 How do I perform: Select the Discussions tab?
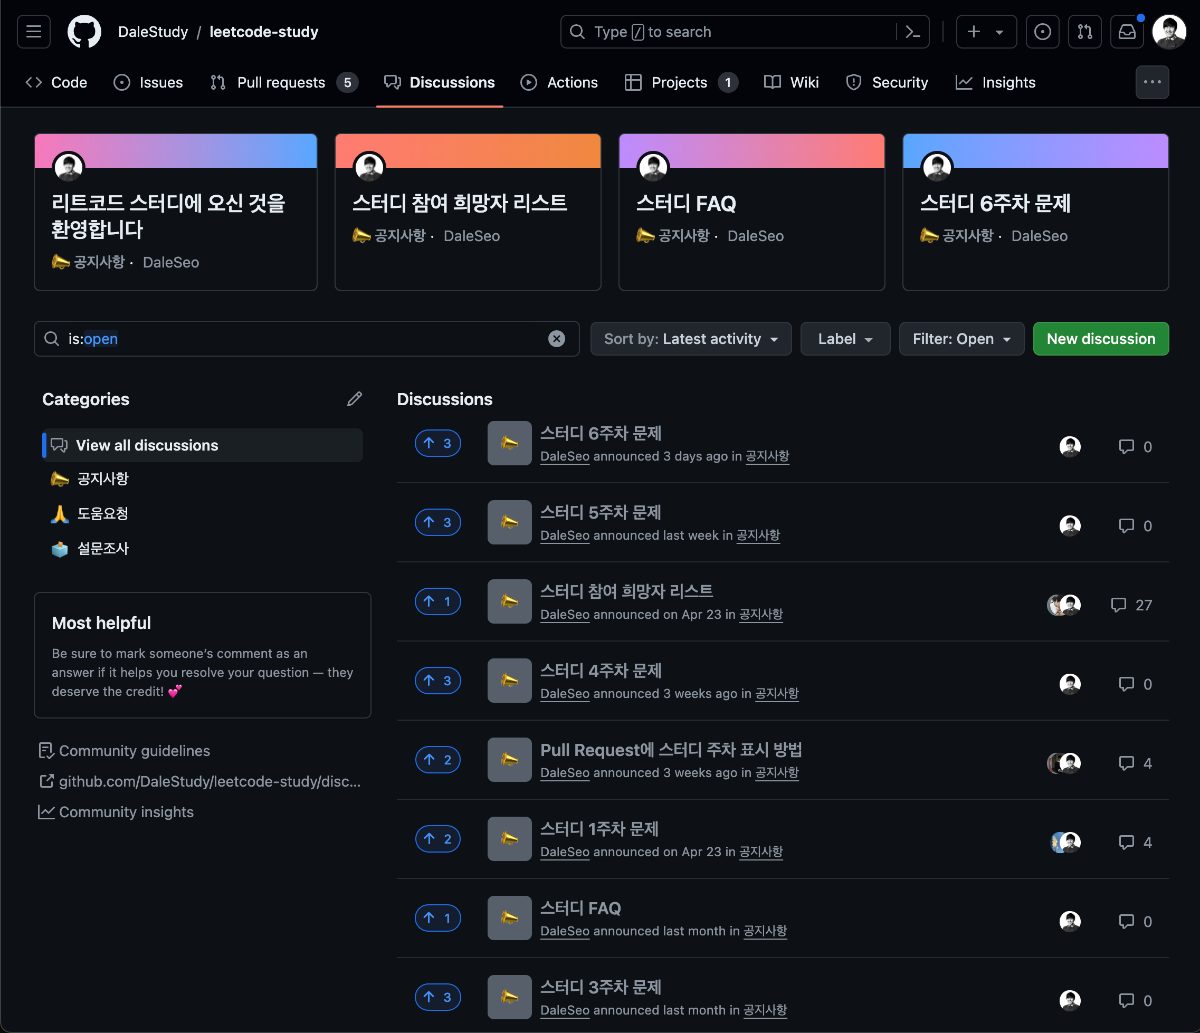[439, 82]
